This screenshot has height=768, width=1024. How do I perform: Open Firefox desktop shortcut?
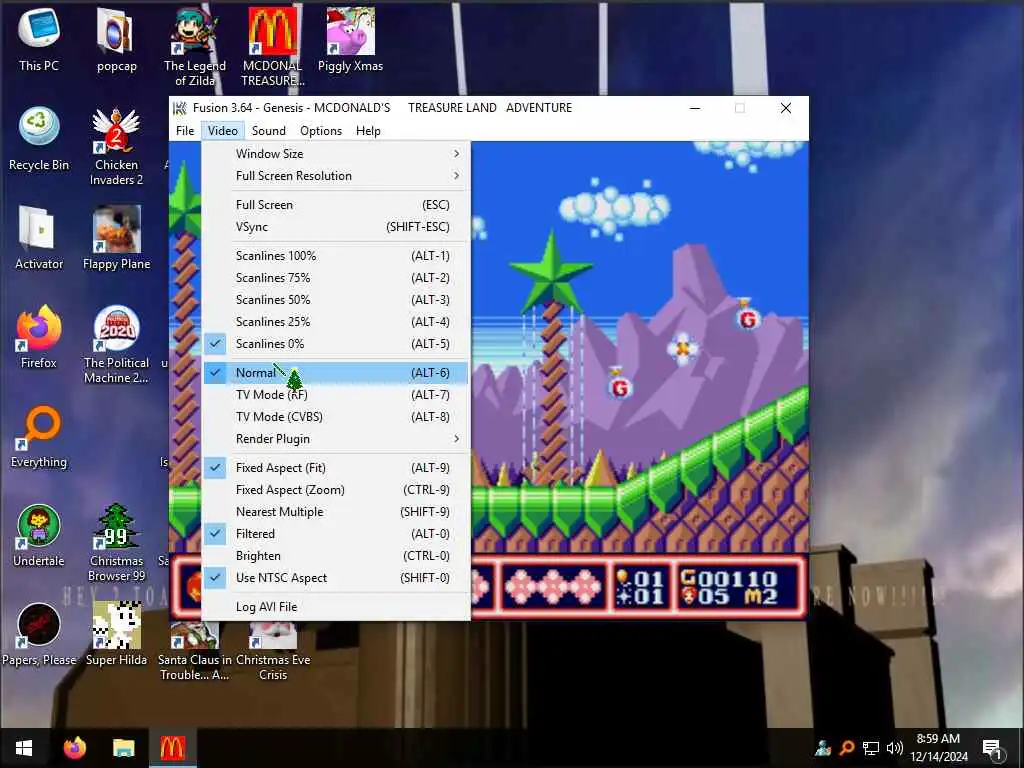[x=39, y=337]
